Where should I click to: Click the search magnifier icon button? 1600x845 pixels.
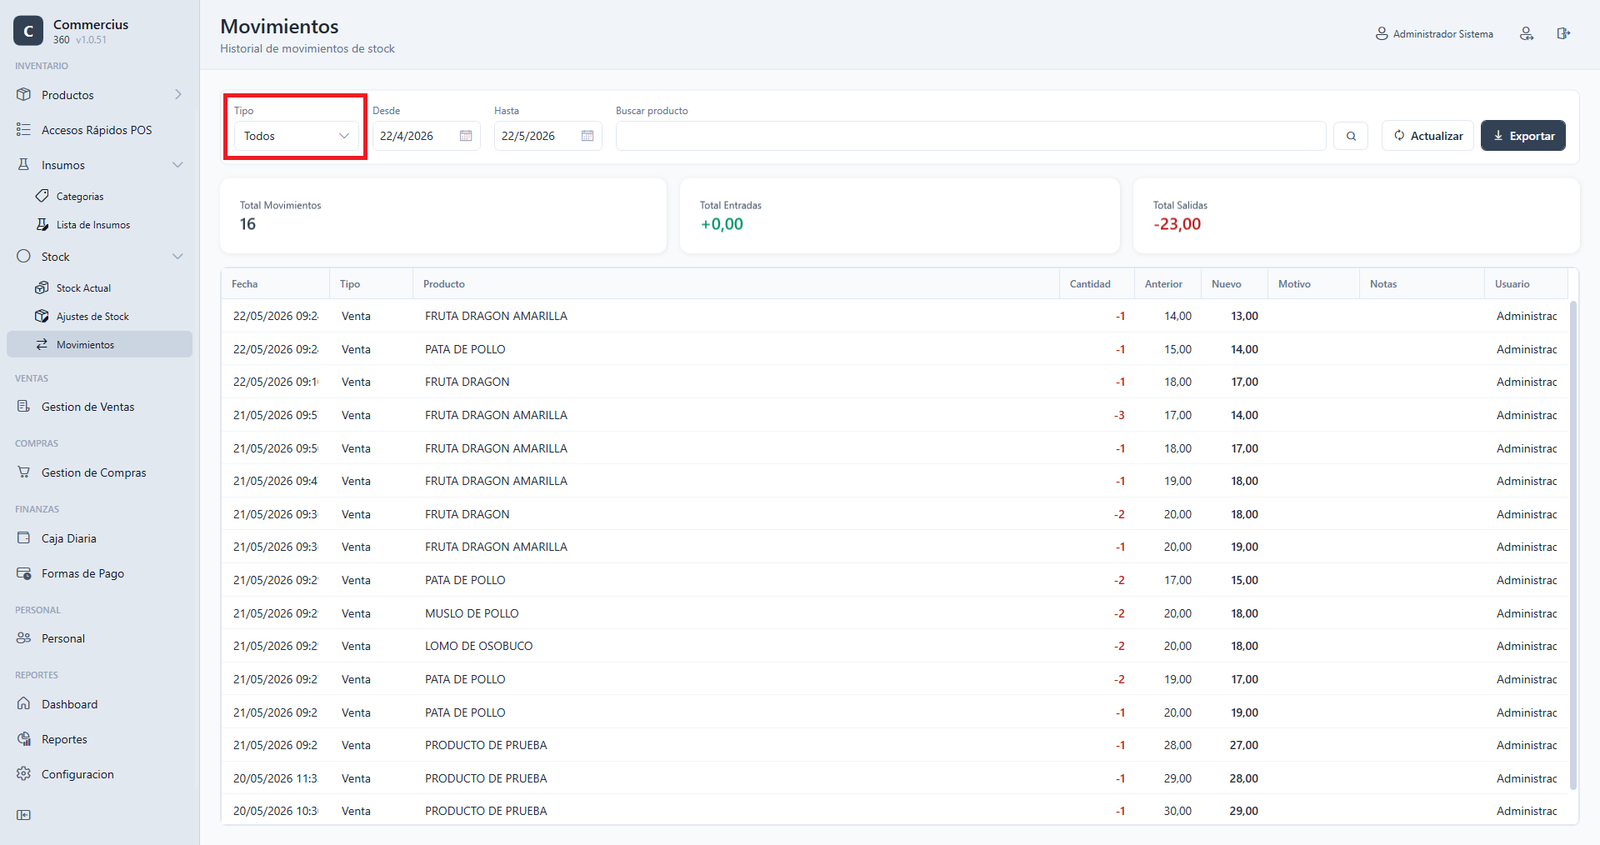click(1351, 136)
